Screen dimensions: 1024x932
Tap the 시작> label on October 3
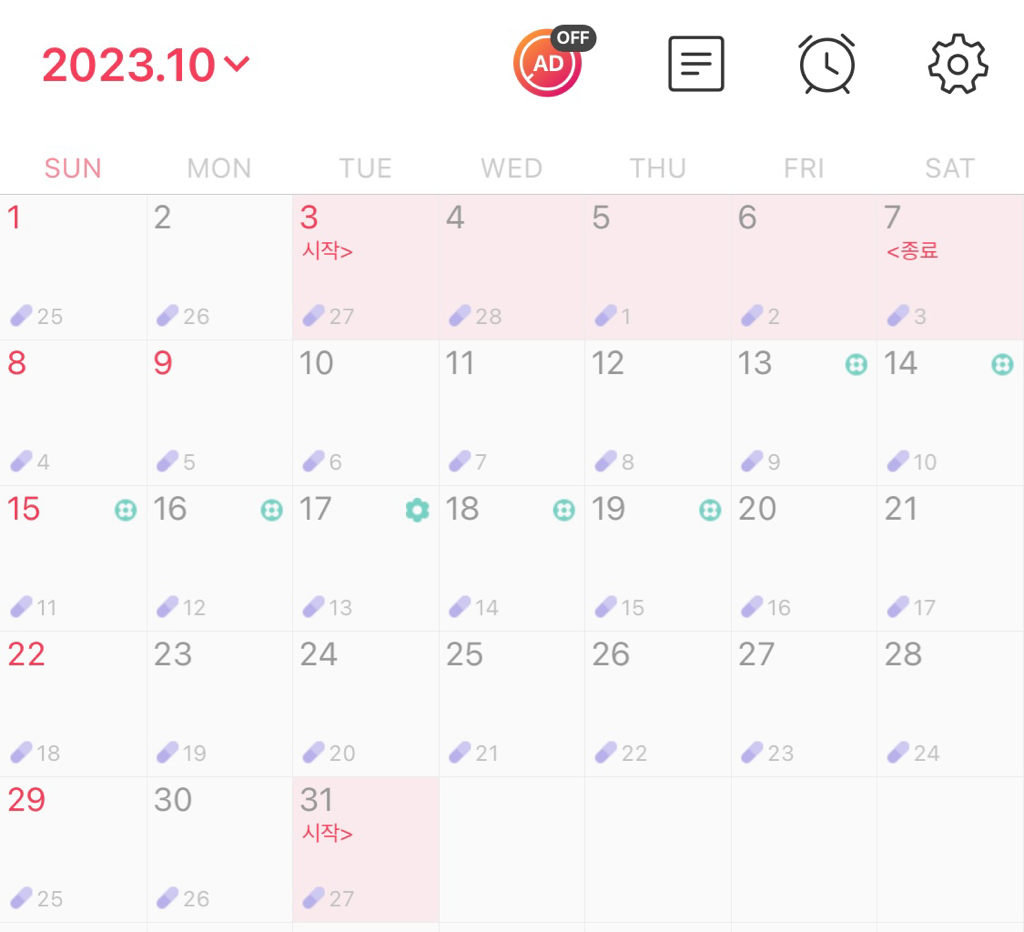click(x=327, y=251)
